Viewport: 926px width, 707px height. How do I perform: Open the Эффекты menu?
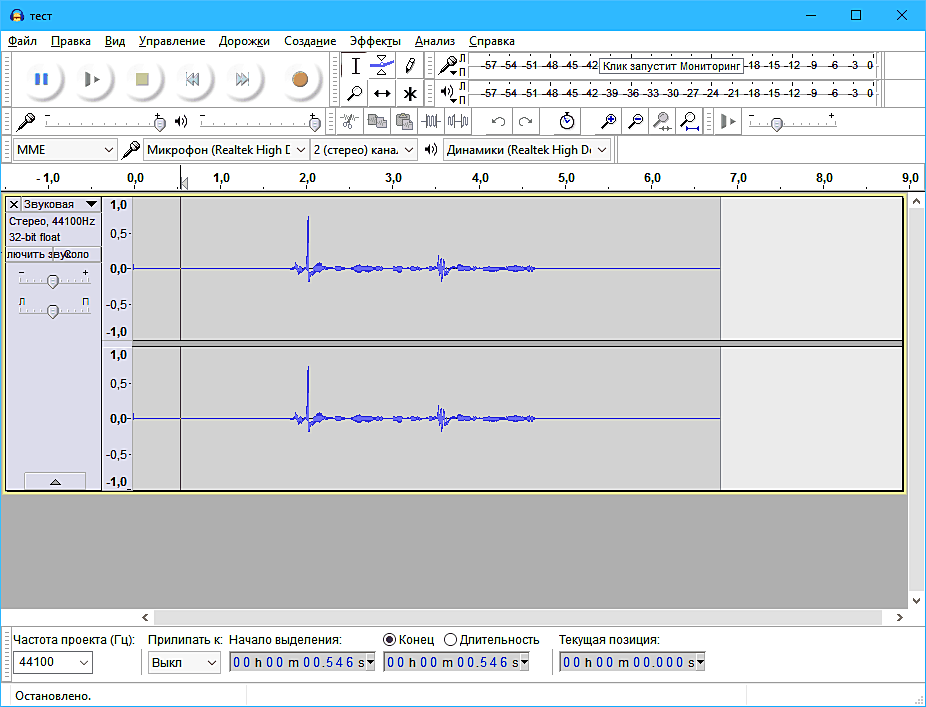pyautogui.click(x=375, y=41)
